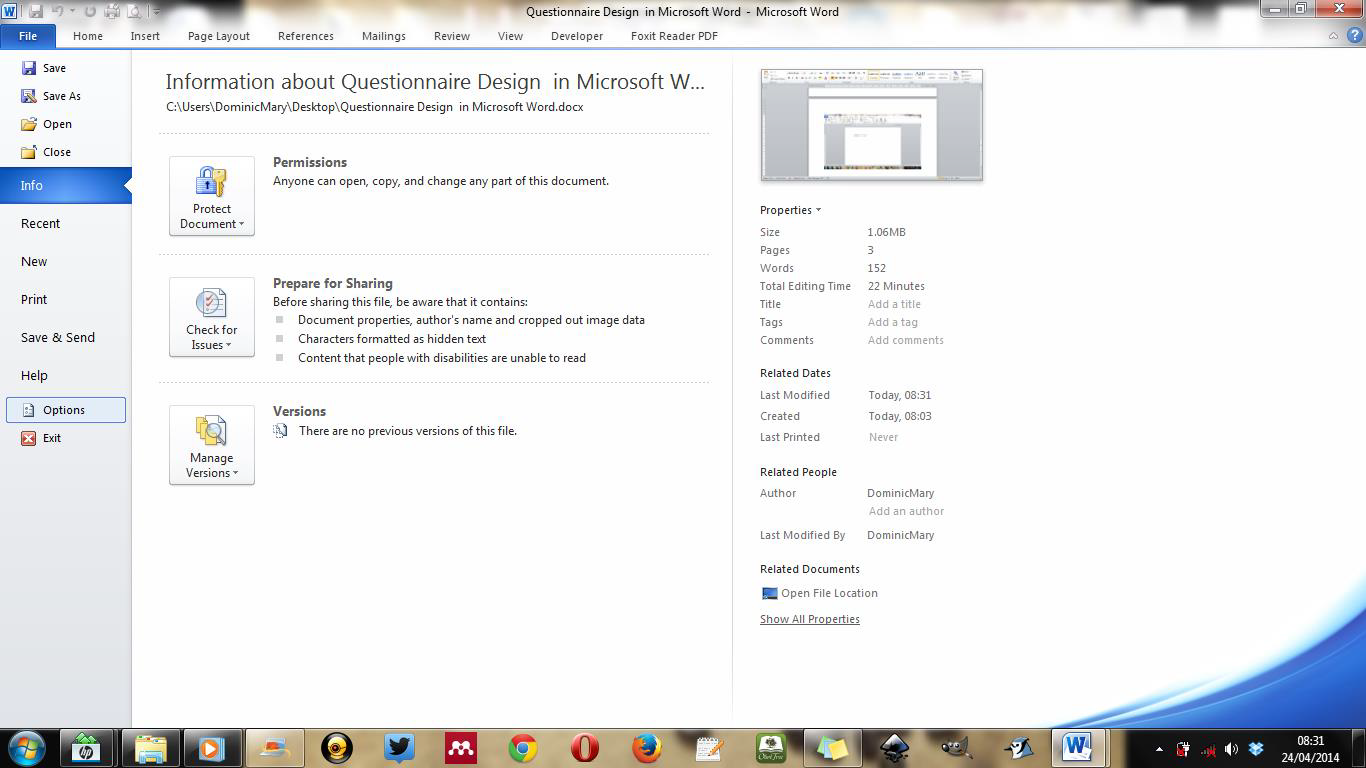This screenshot has height=768, width=1366.
Task: Expand the Properties dropdown
Action: (x=790, y=210)
